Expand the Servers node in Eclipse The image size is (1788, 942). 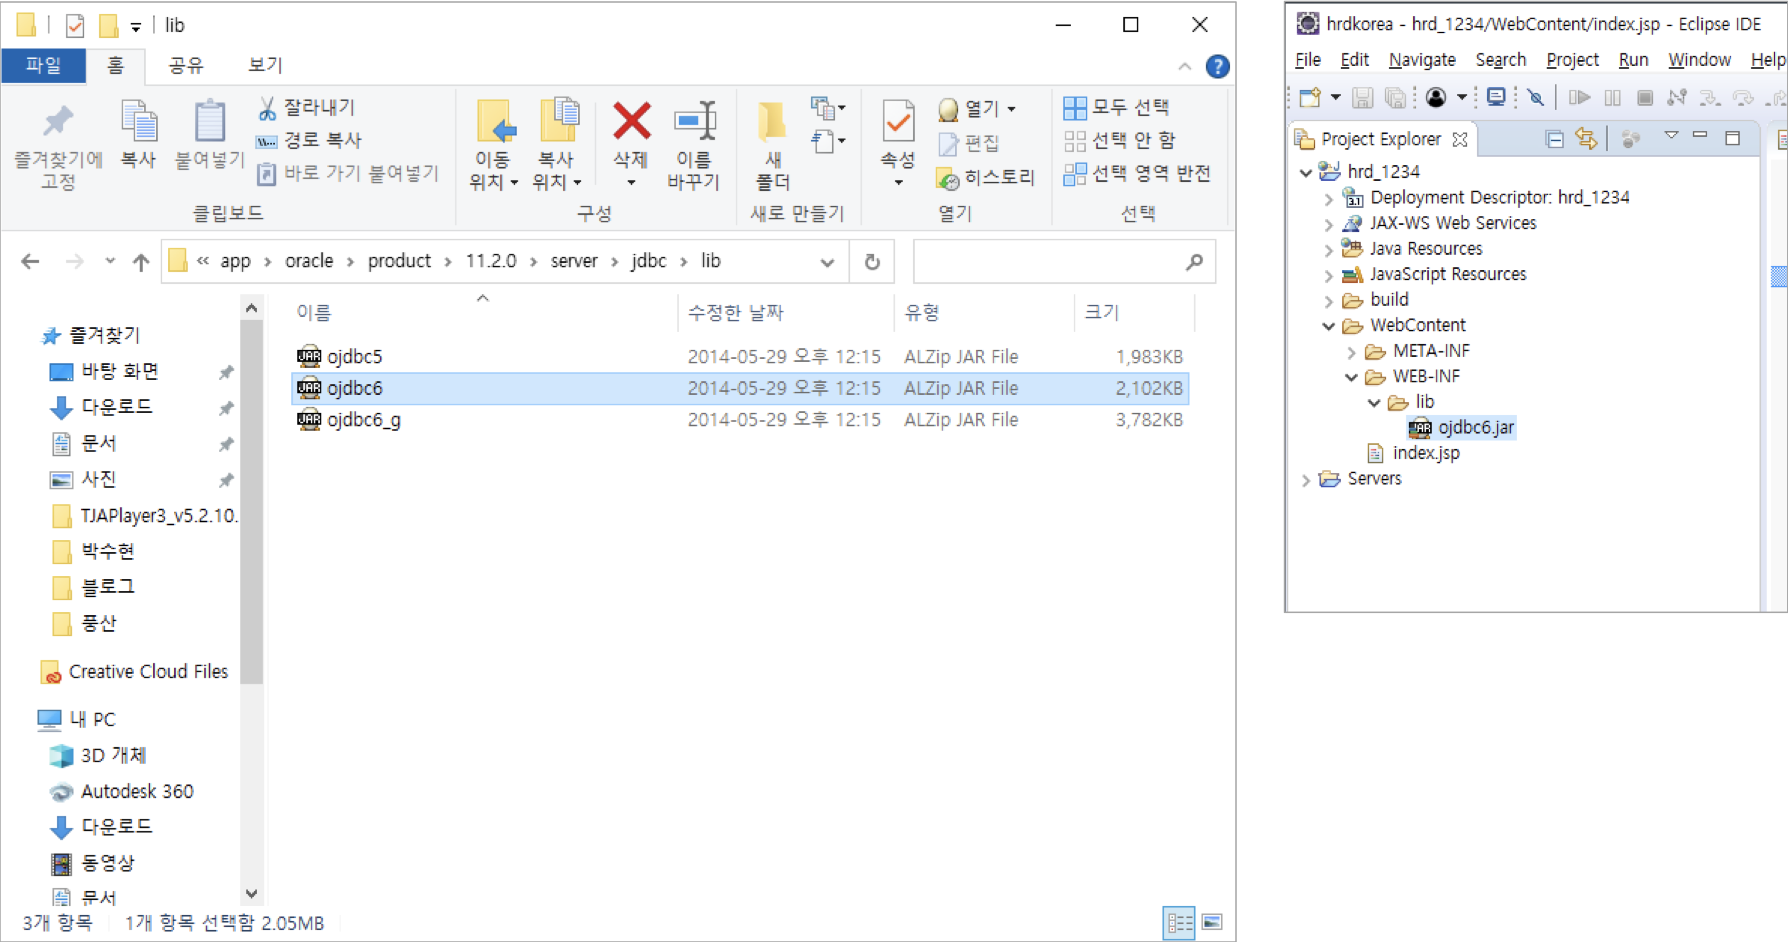pos(1306,480)
